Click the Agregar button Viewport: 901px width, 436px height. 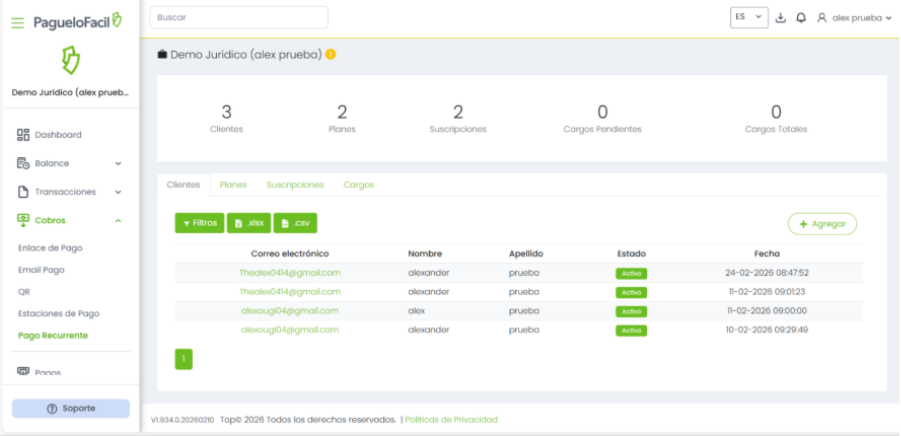822,224
